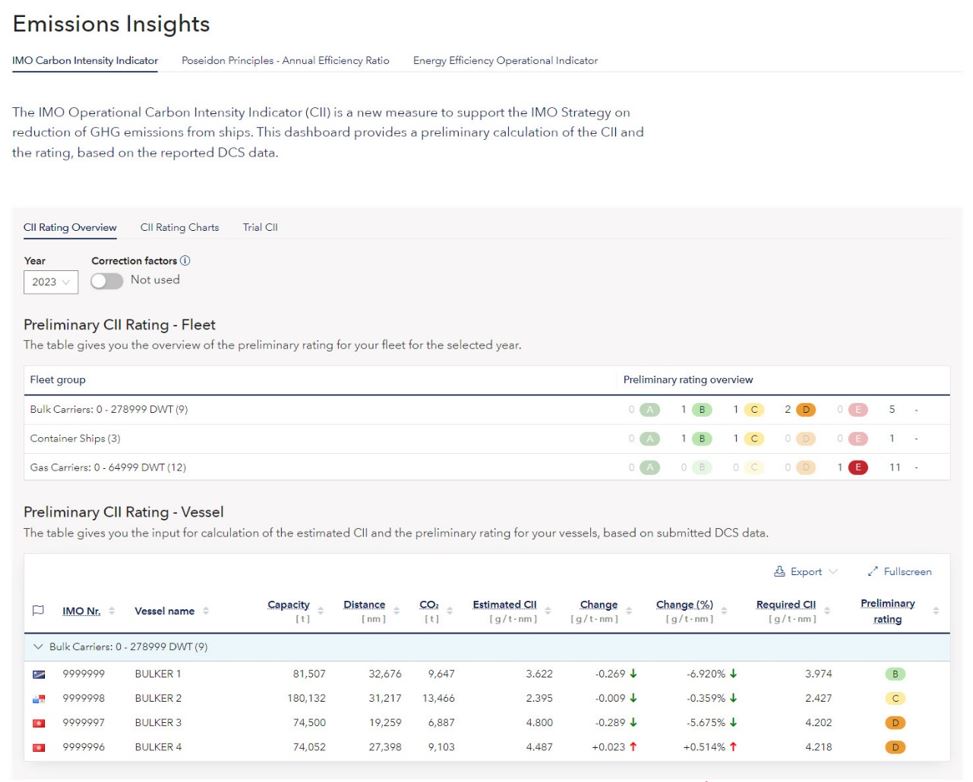Select the CII Rating Overview sub-tab
The image size is (973, 782).
point(70,227)
